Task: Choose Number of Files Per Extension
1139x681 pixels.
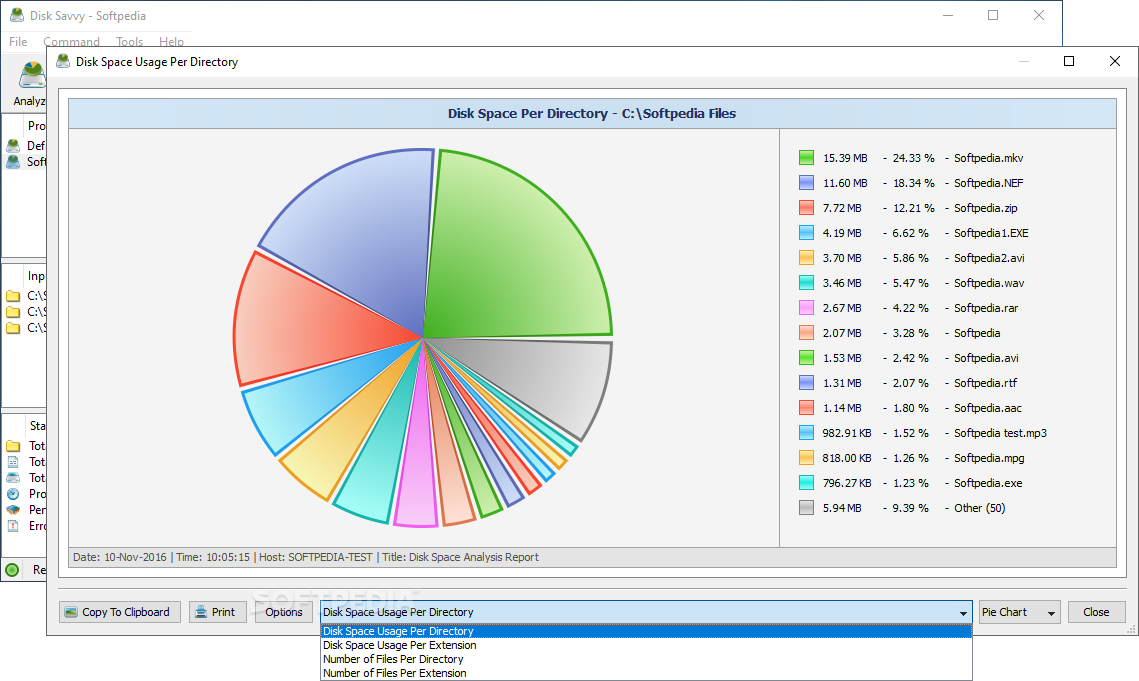Action: 646,673
